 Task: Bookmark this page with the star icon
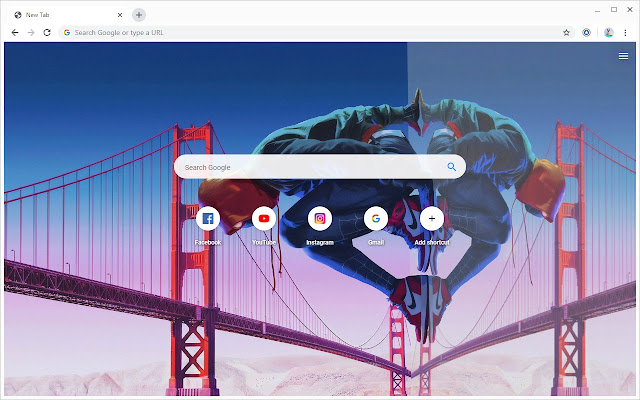click(x=566, y=33)
